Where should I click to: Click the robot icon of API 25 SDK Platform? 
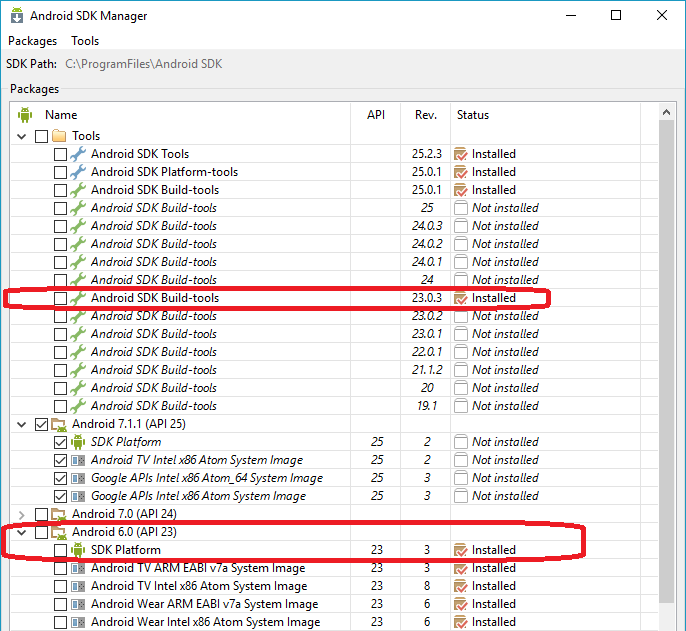[78, 442]
